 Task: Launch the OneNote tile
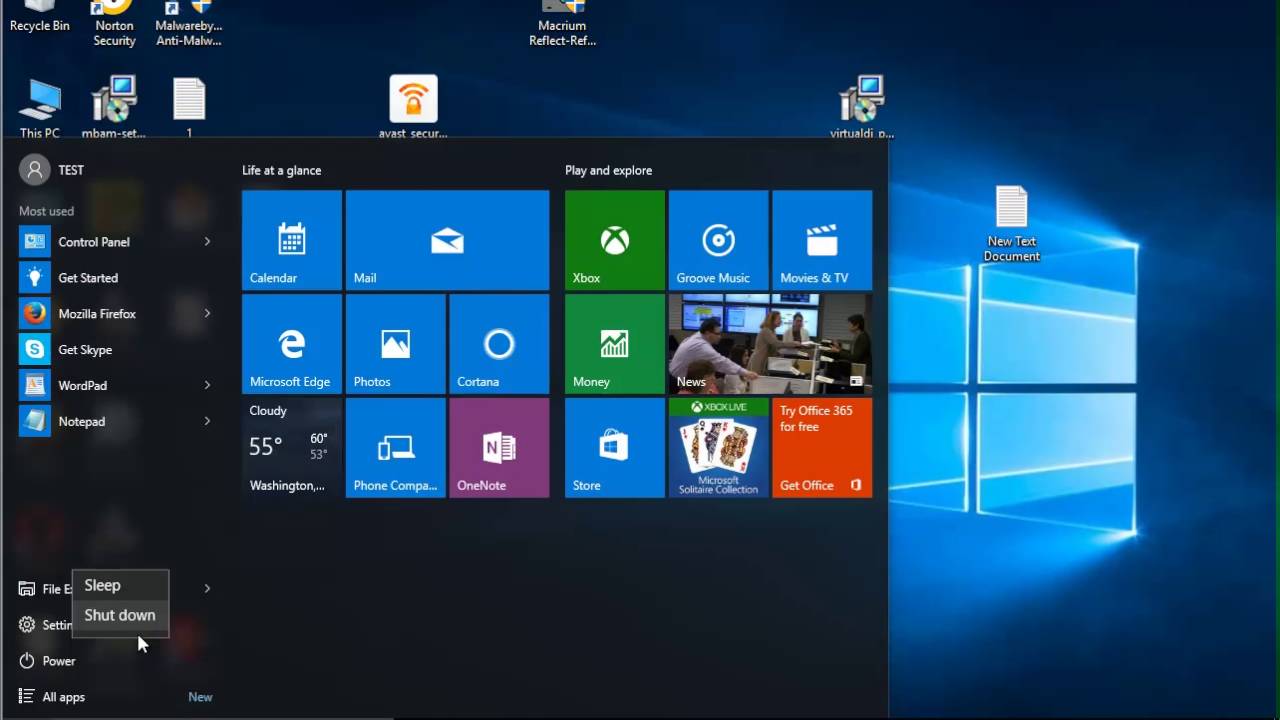tap(499, 448)
